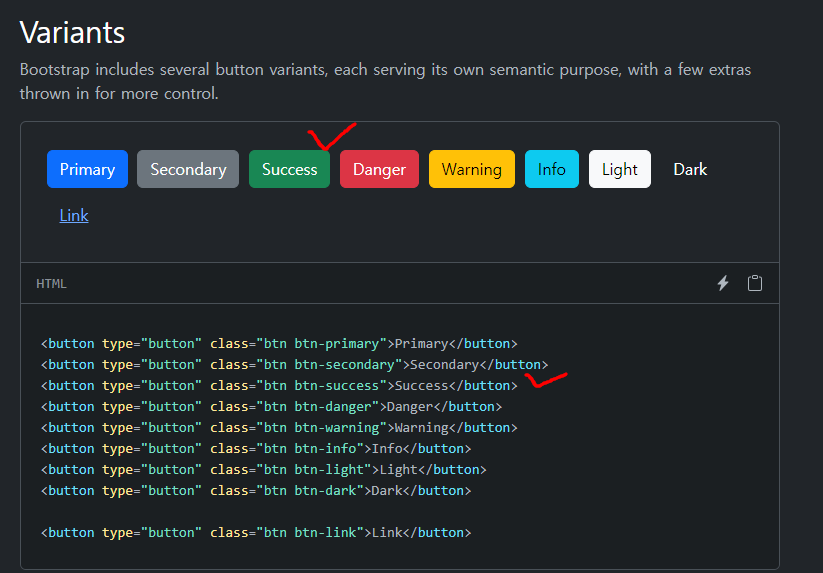Follow the underlined Link button
The width and height of the screenshot is (823, 573).
click(74, 215)
